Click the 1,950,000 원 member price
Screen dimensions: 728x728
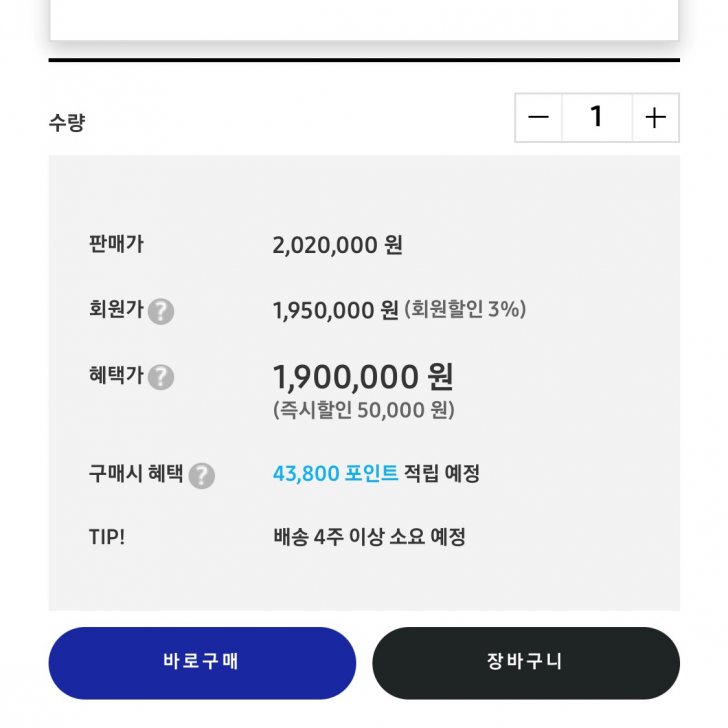pos(335,311)
